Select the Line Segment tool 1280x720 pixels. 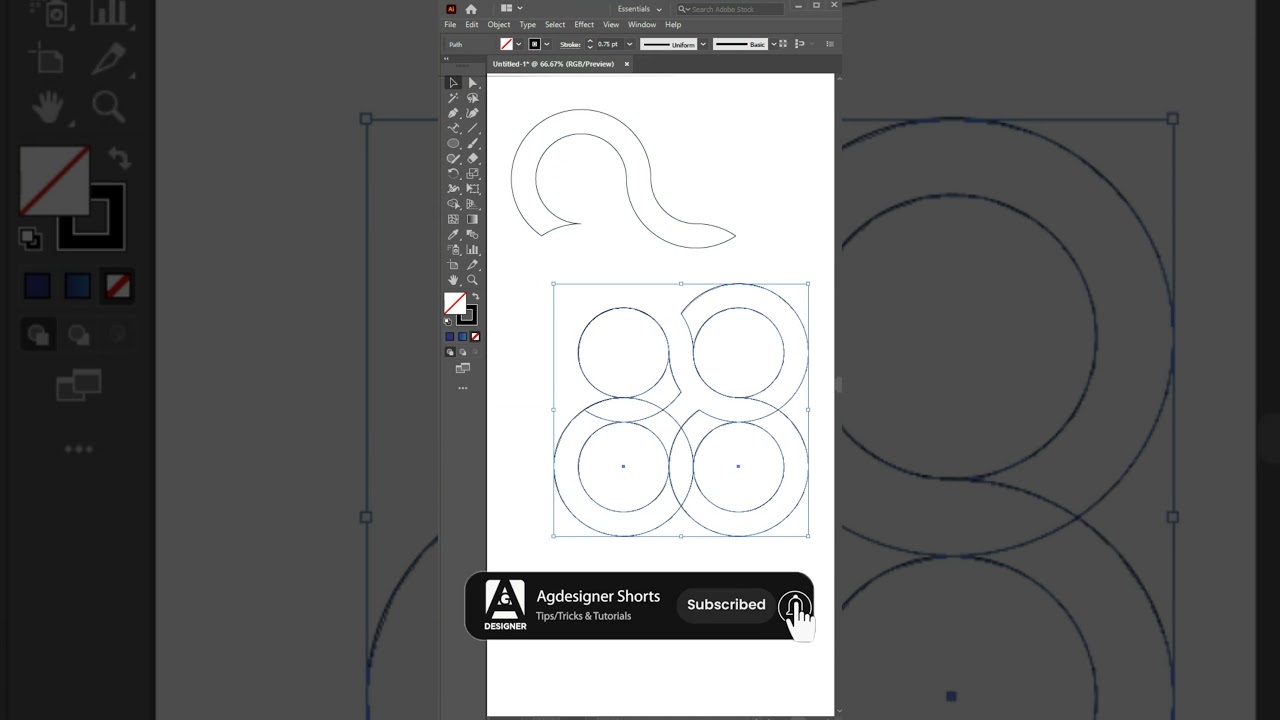point(473,128)
